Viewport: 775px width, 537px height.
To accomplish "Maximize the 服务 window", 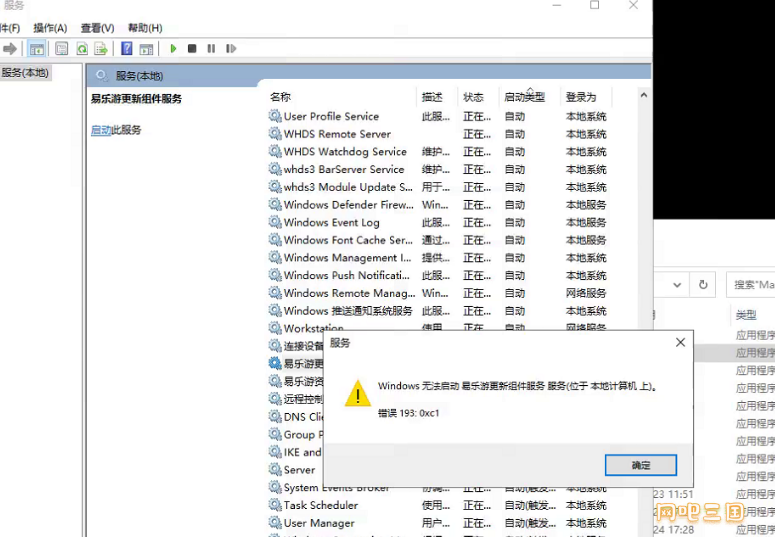I will click(595, 5).
